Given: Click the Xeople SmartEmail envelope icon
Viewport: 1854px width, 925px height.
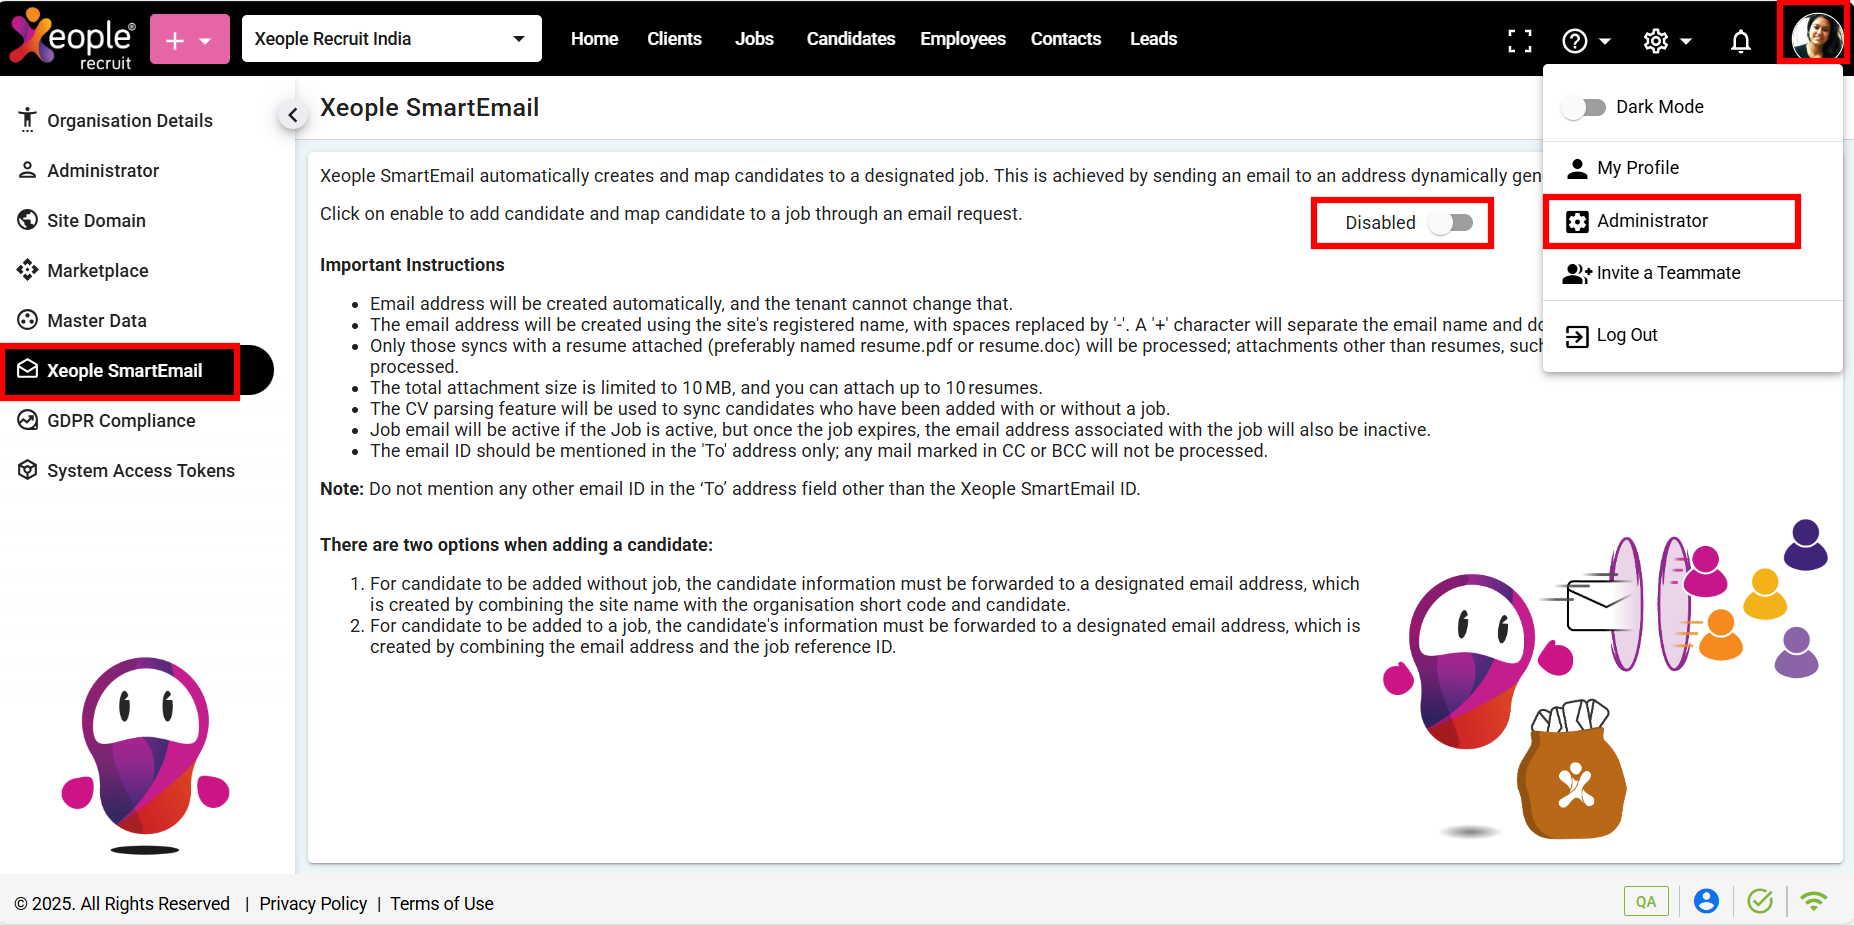Looking at the screenshot, I should point(27,369).
